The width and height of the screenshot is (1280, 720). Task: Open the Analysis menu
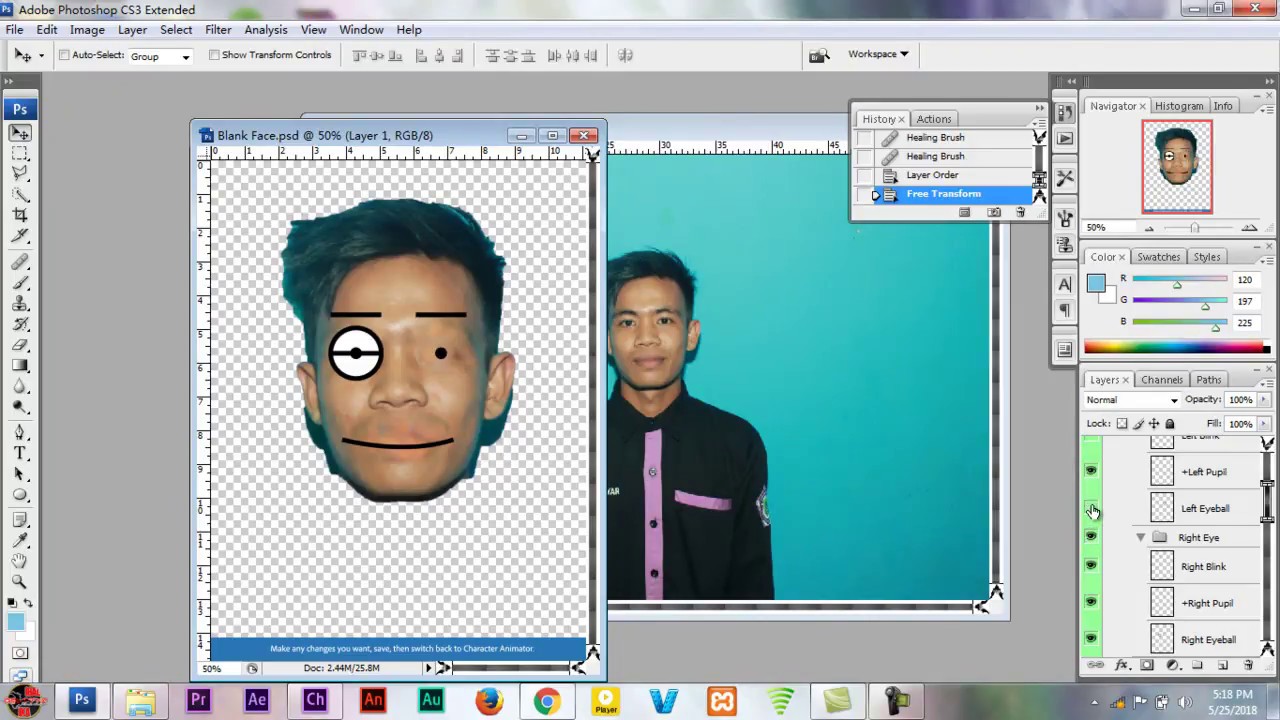coord(266,30)
